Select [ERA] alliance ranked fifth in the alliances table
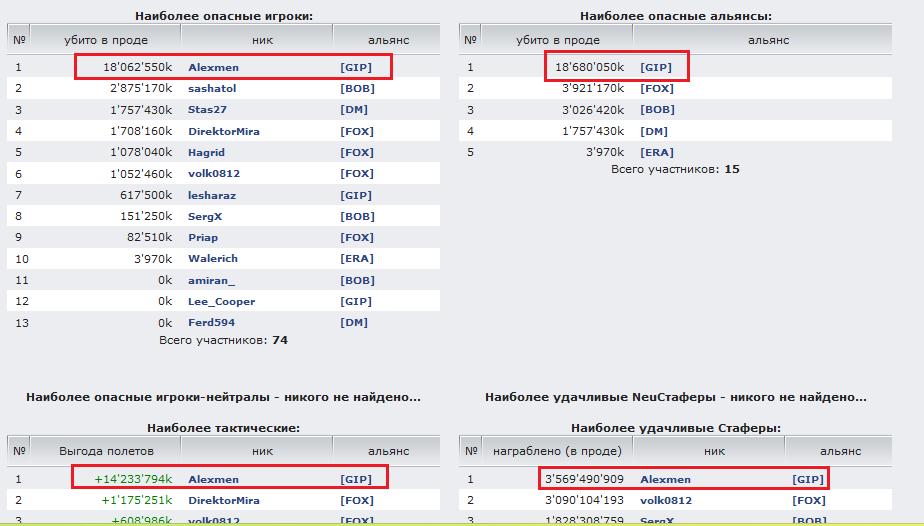This screenshot has width=924, height=526. point(657,153)
